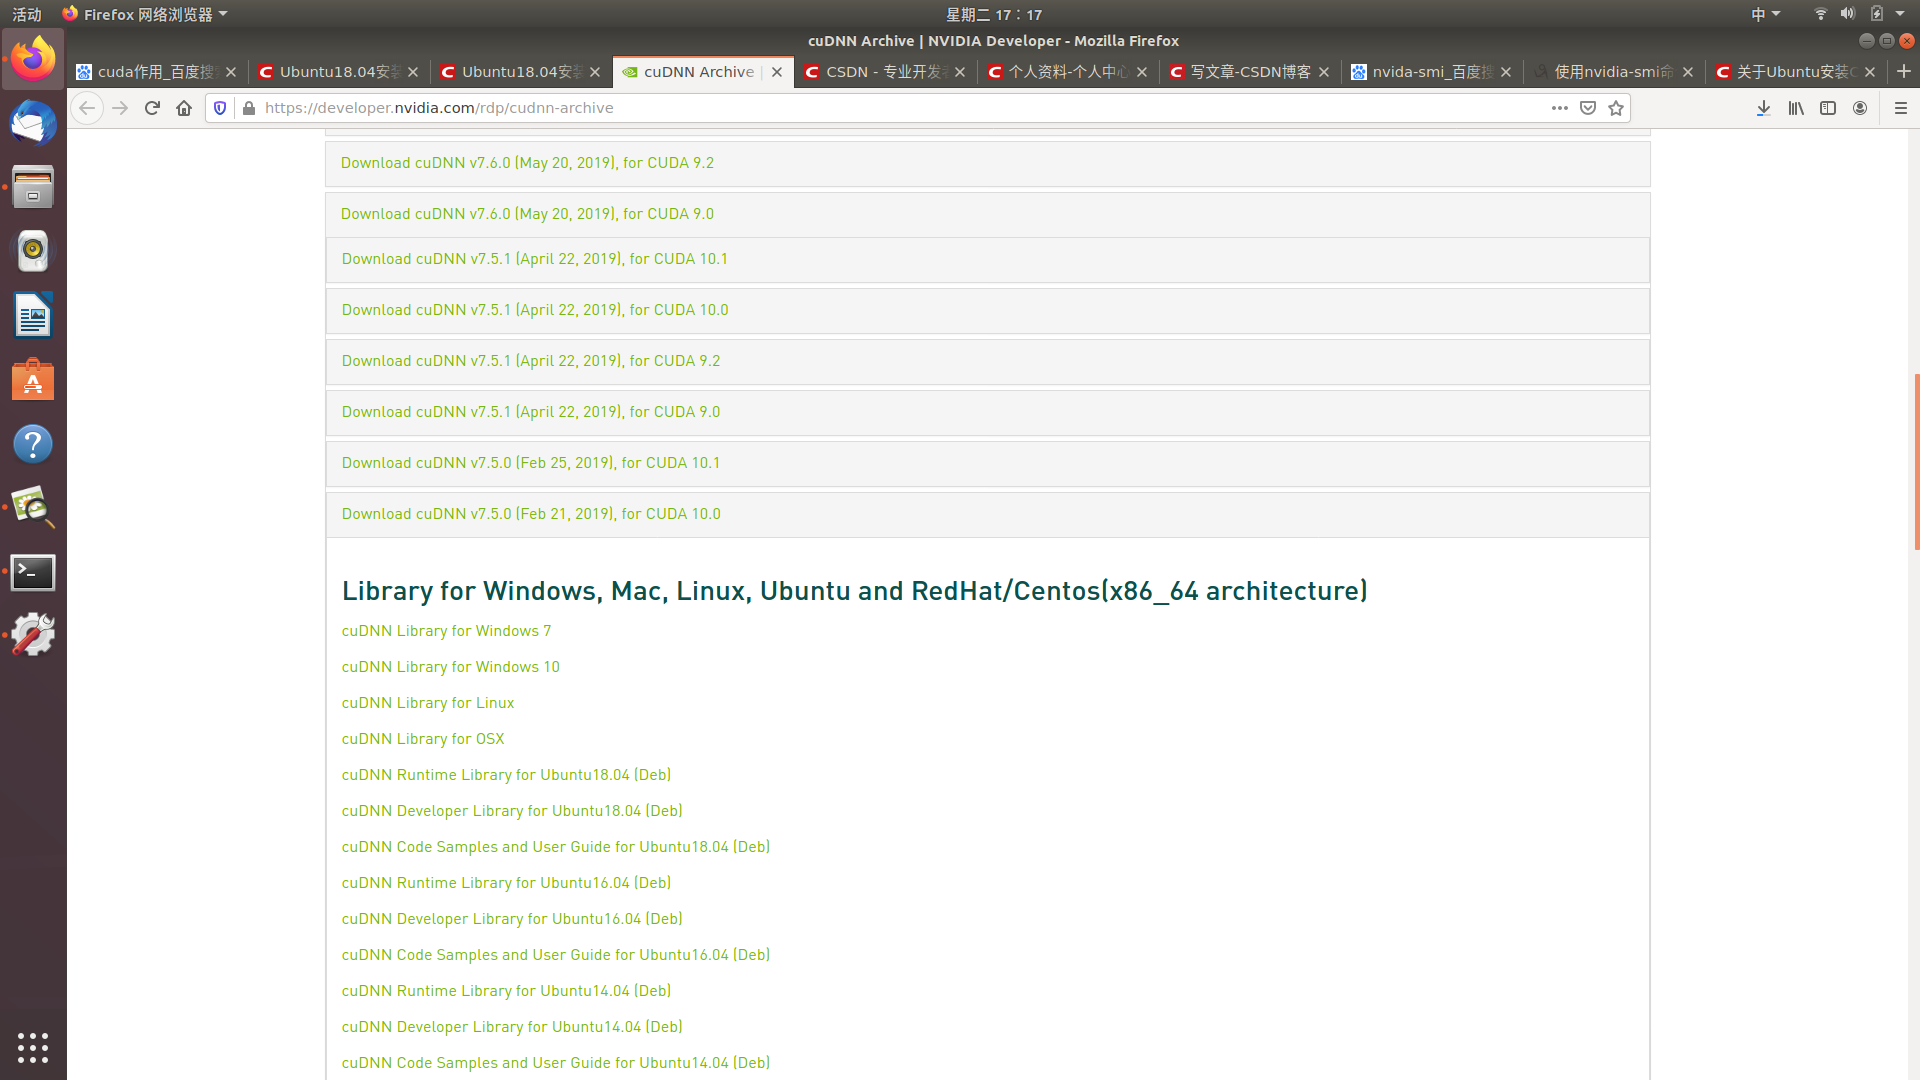The width and height of the screenshot is (1920, 1080).
Task: Open Firefox library icon
Action: click(1796, 108)
